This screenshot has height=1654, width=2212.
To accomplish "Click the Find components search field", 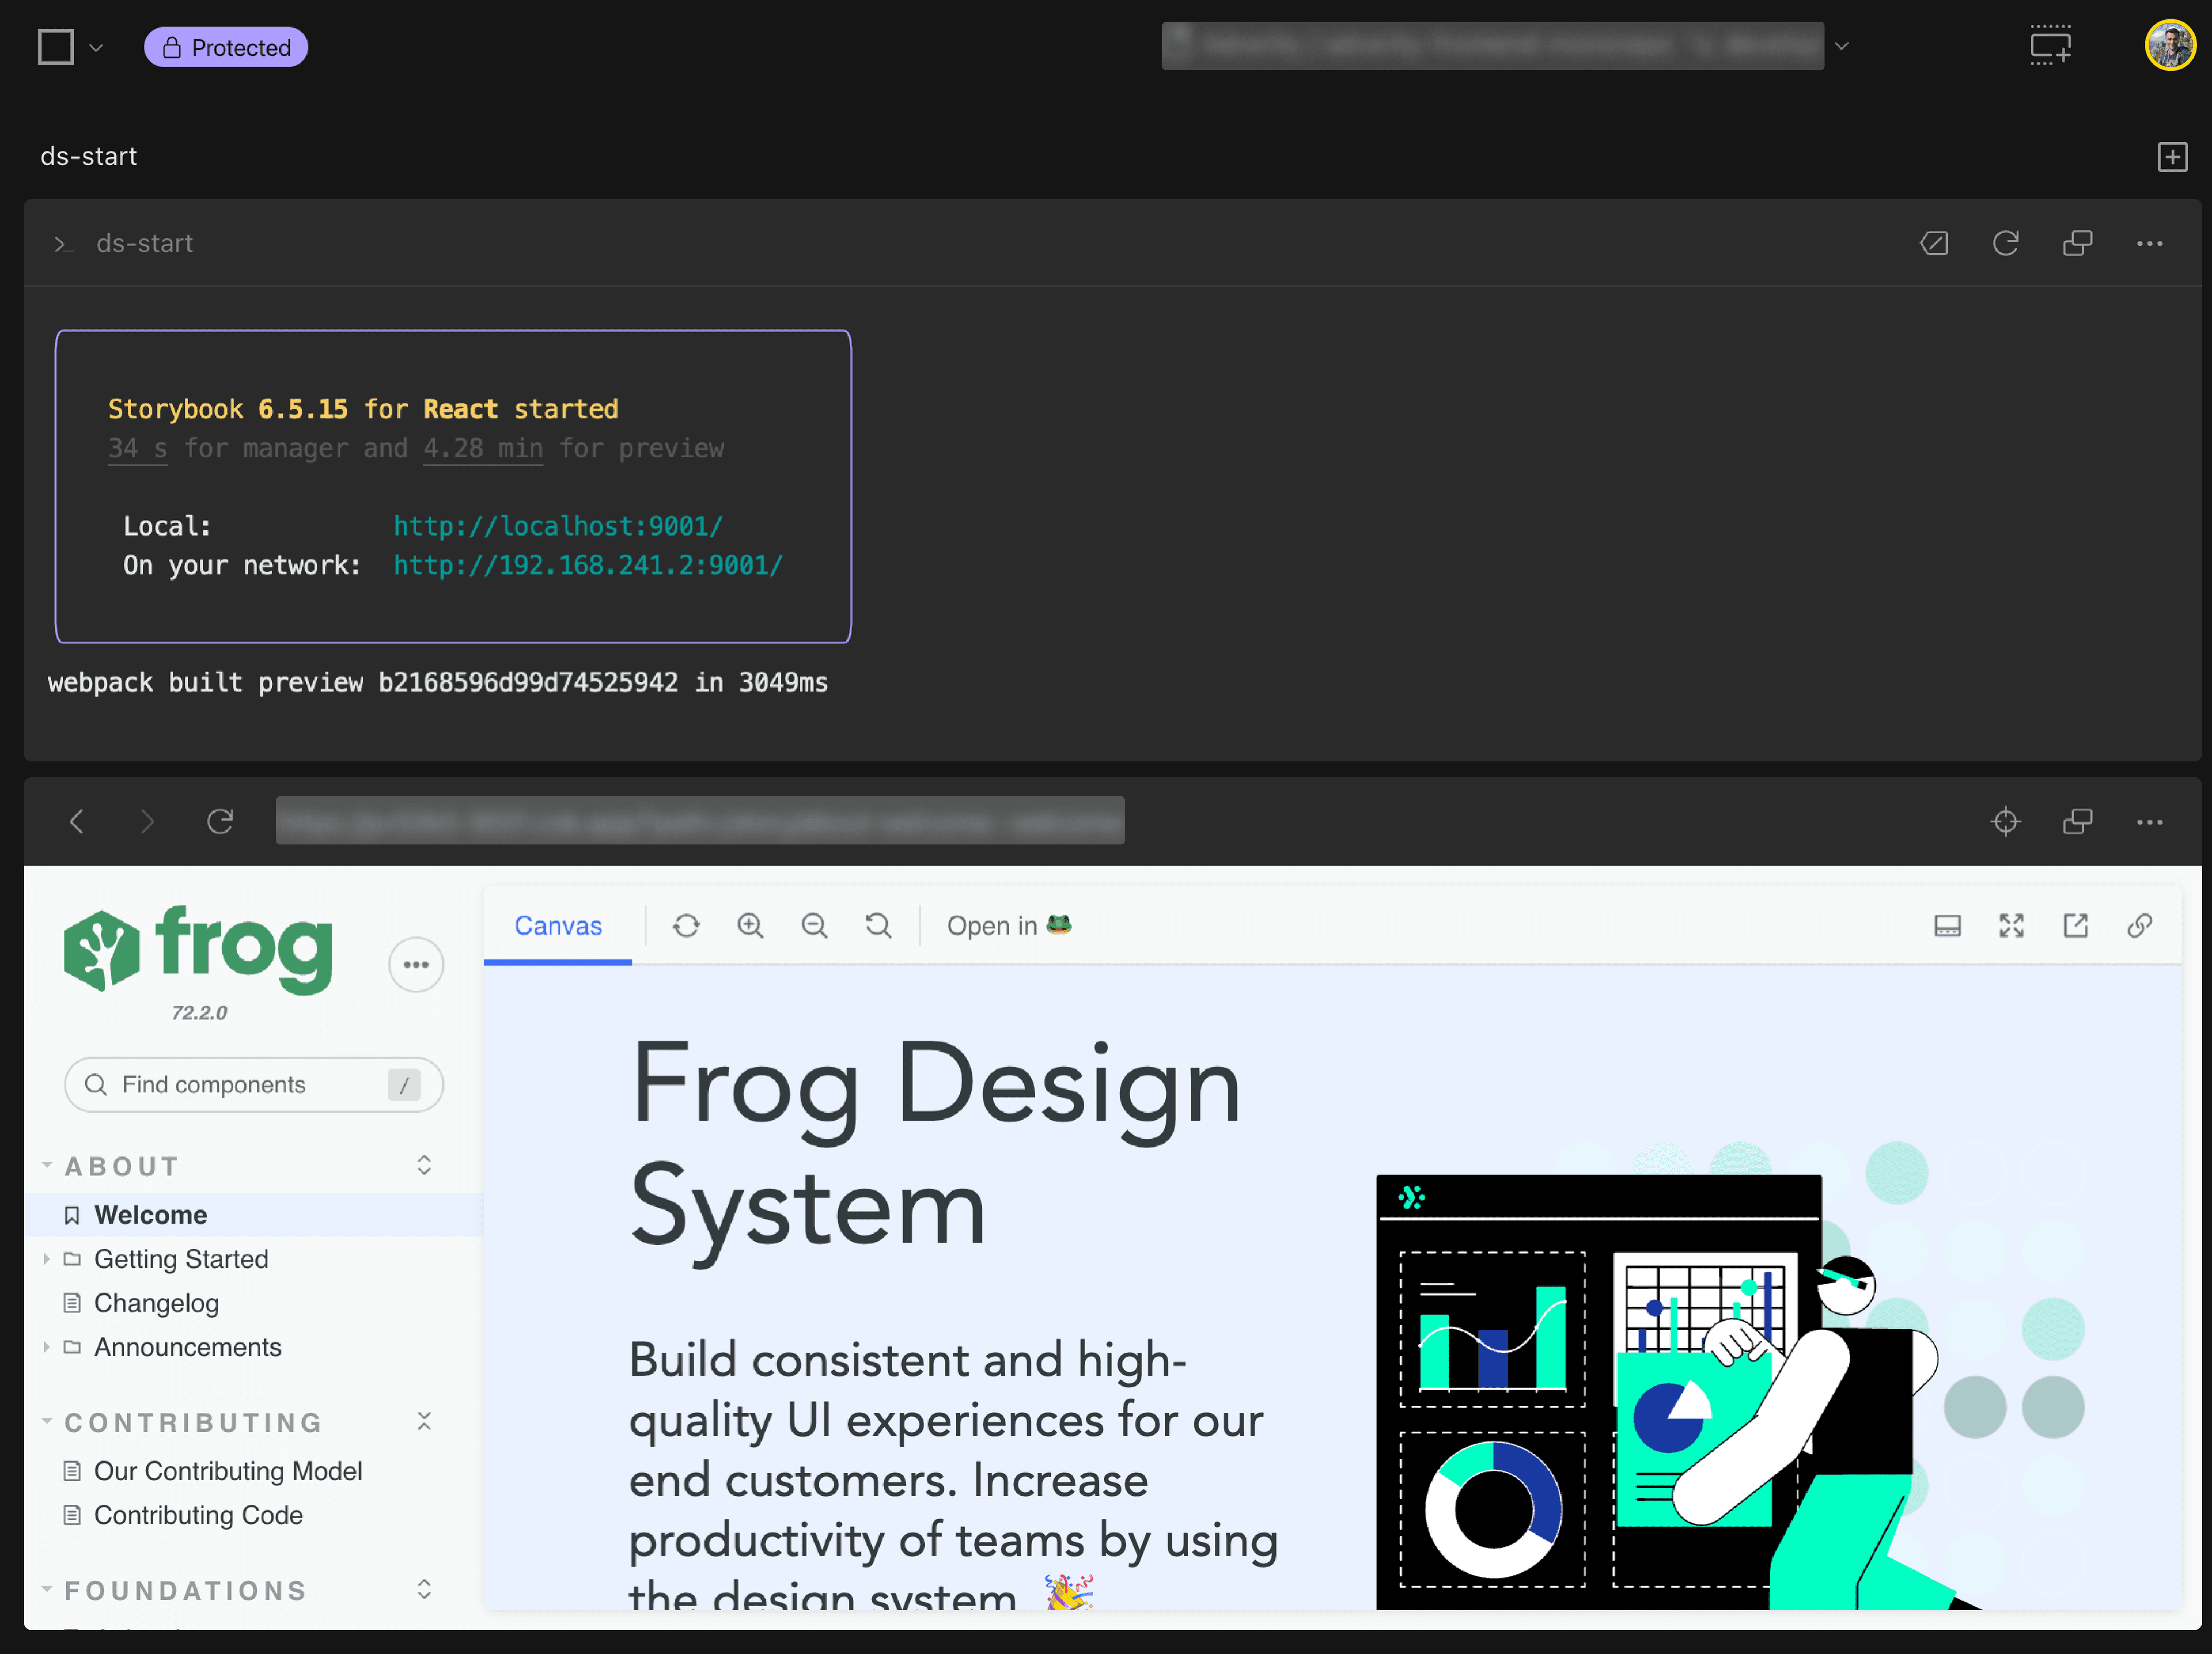I will [253, 1084].
